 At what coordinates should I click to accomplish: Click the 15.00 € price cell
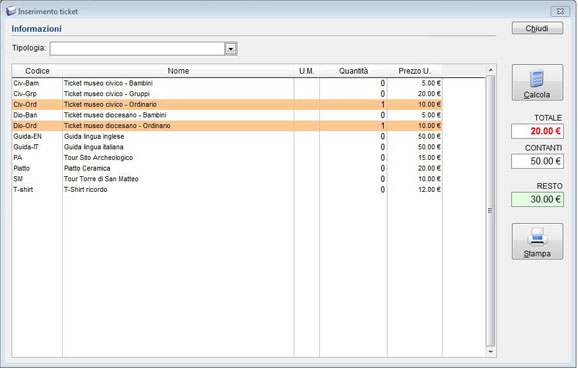[x=415, y=158]
